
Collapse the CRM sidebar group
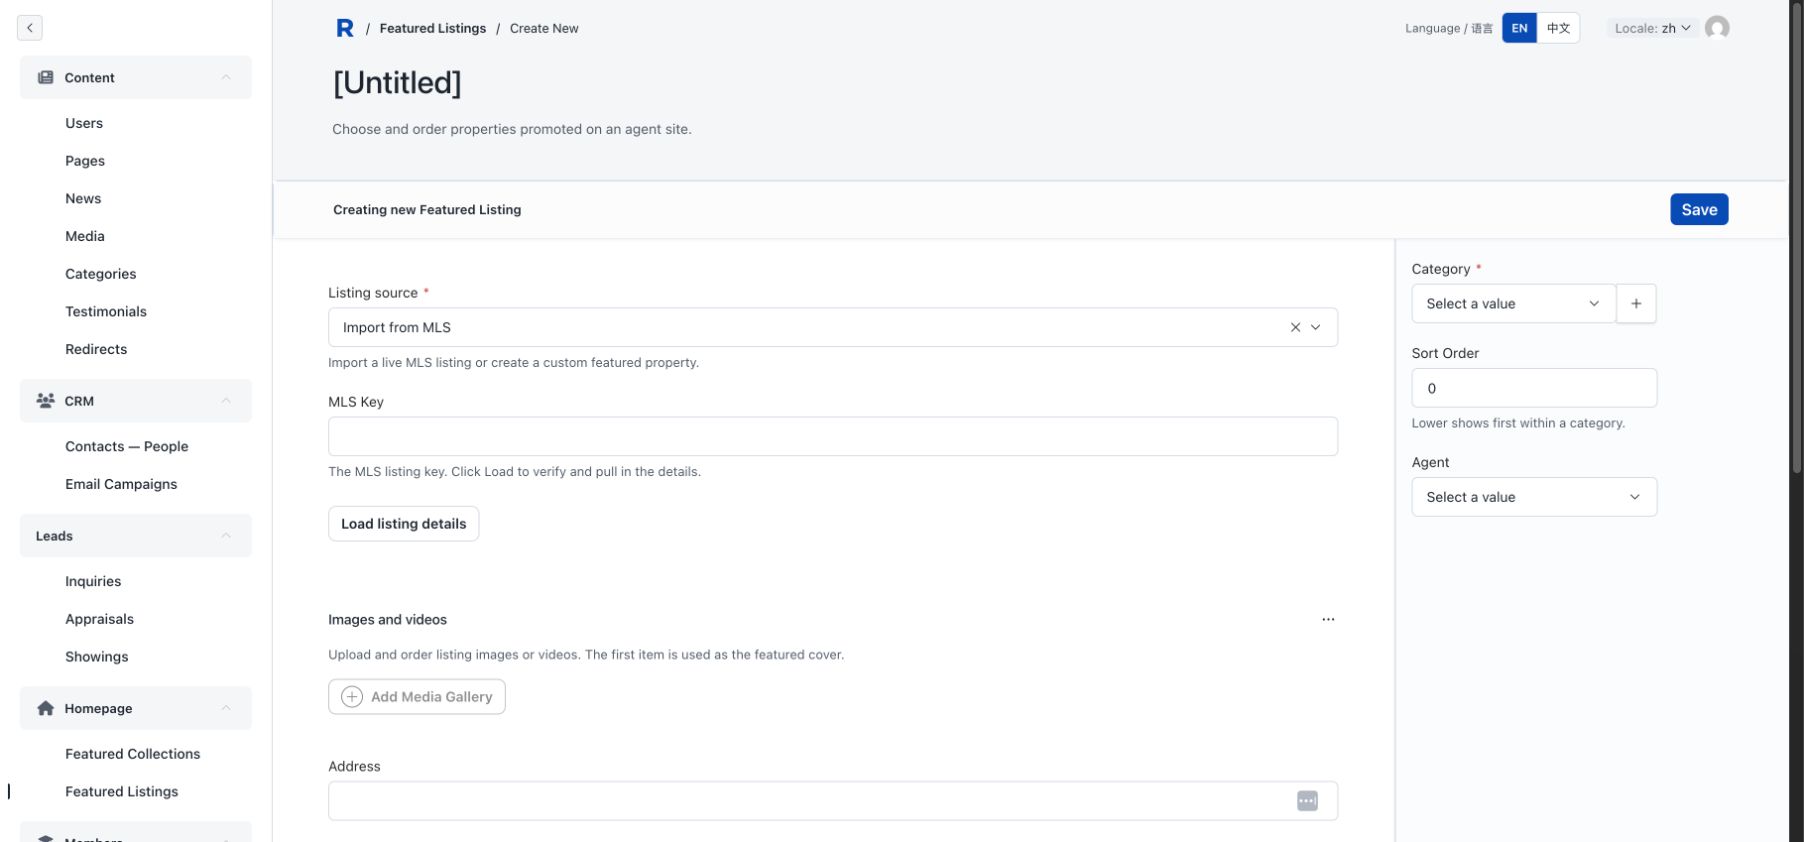(226, 400)
